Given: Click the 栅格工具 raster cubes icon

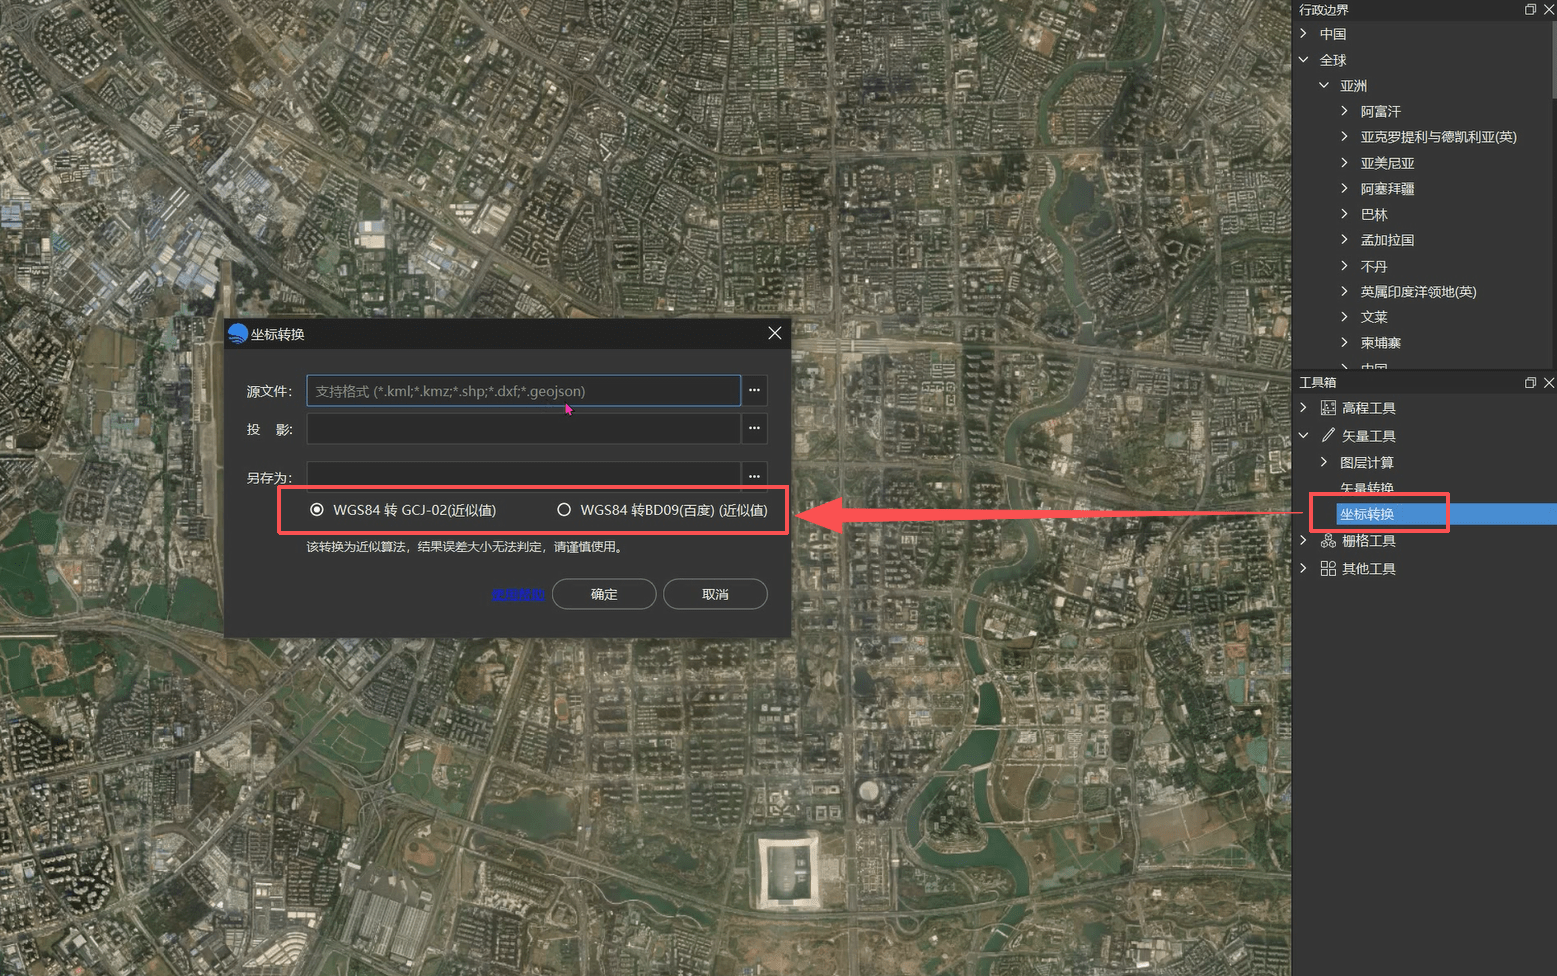Looking at the screenshot, I should (1328, 541).
